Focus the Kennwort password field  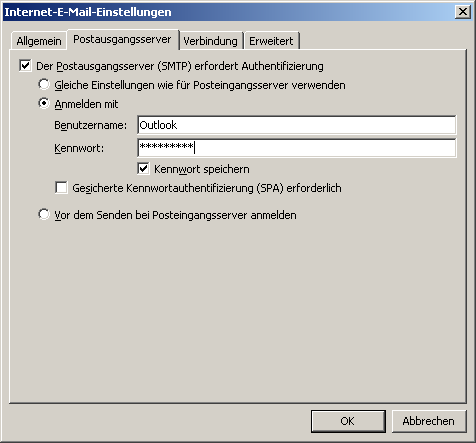pyautogui.click(x=296, y=148)
